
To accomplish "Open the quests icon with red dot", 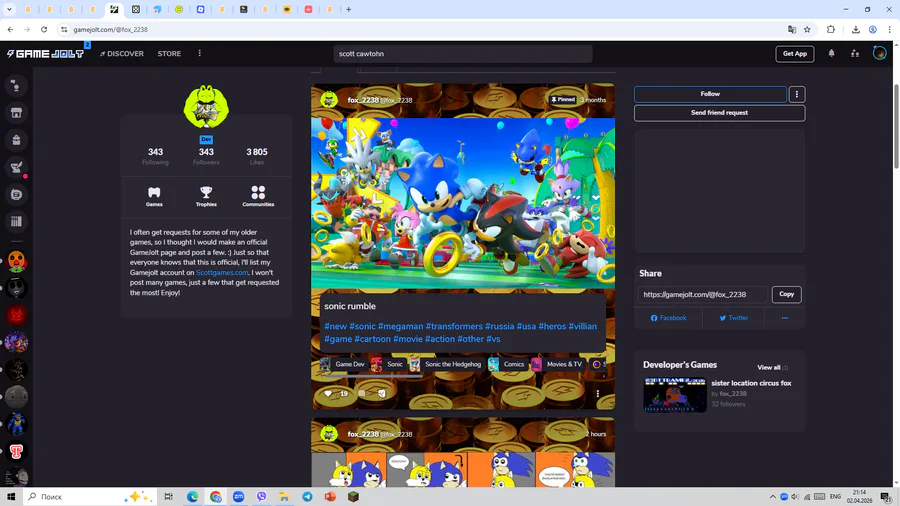I will 16,168.
